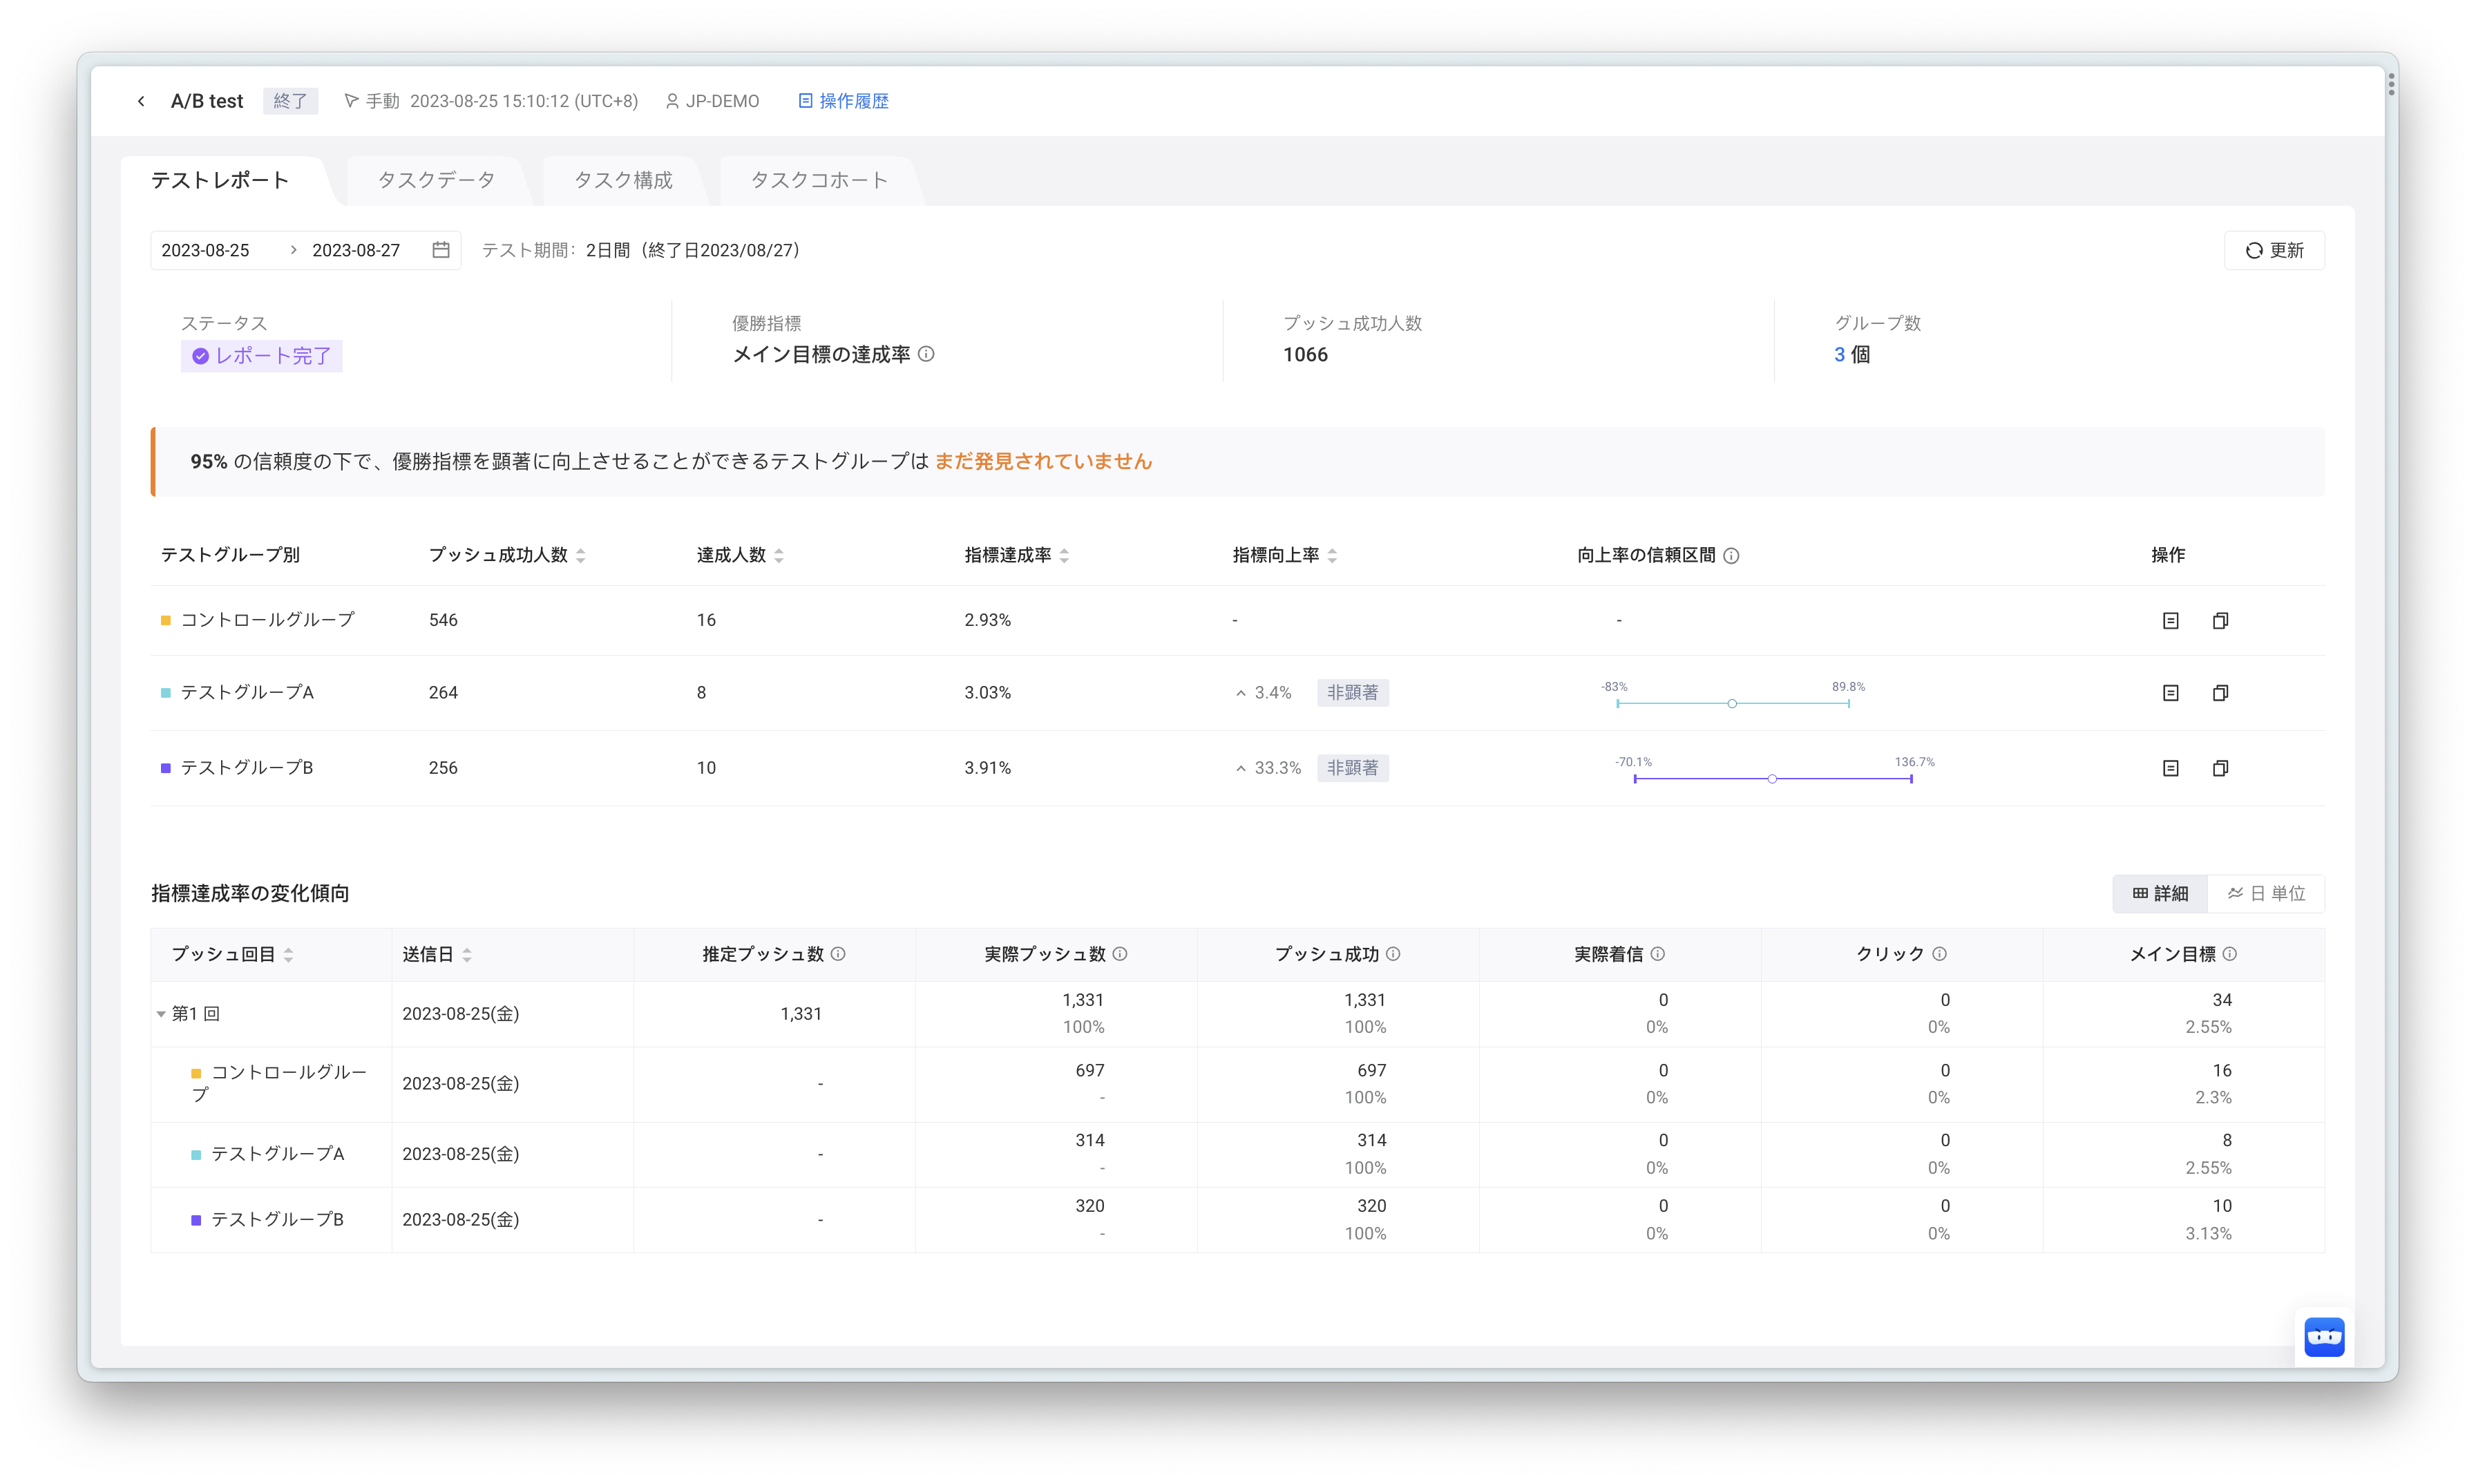Sort by プッシュ成功人数 column
Screen dimensions: 2476x1484
coord(581,556)
